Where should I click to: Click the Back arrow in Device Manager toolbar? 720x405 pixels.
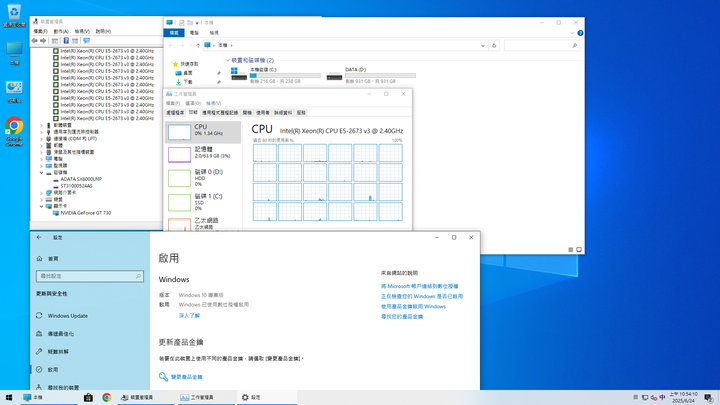[34, 41]
